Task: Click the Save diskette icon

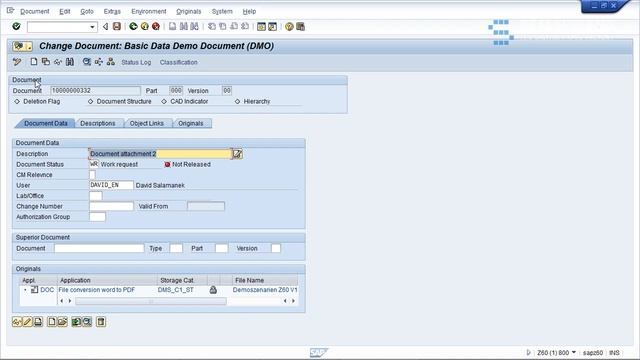Action: (x=117, y=27)
